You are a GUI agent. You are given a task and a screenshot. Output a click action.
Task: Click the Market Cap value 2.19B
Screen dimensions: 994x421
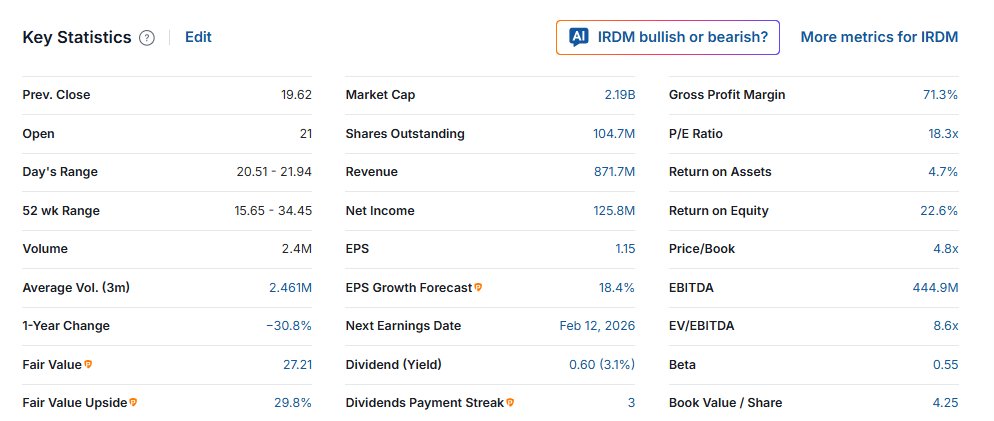619,95
